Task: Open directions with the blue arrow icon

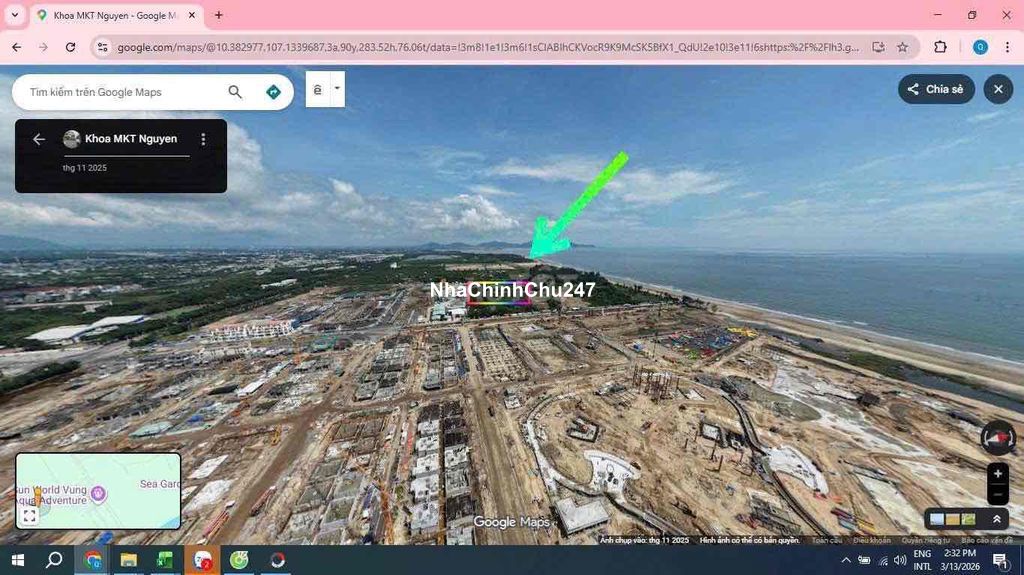Action: pyautogui.click(x=273, y=92)
